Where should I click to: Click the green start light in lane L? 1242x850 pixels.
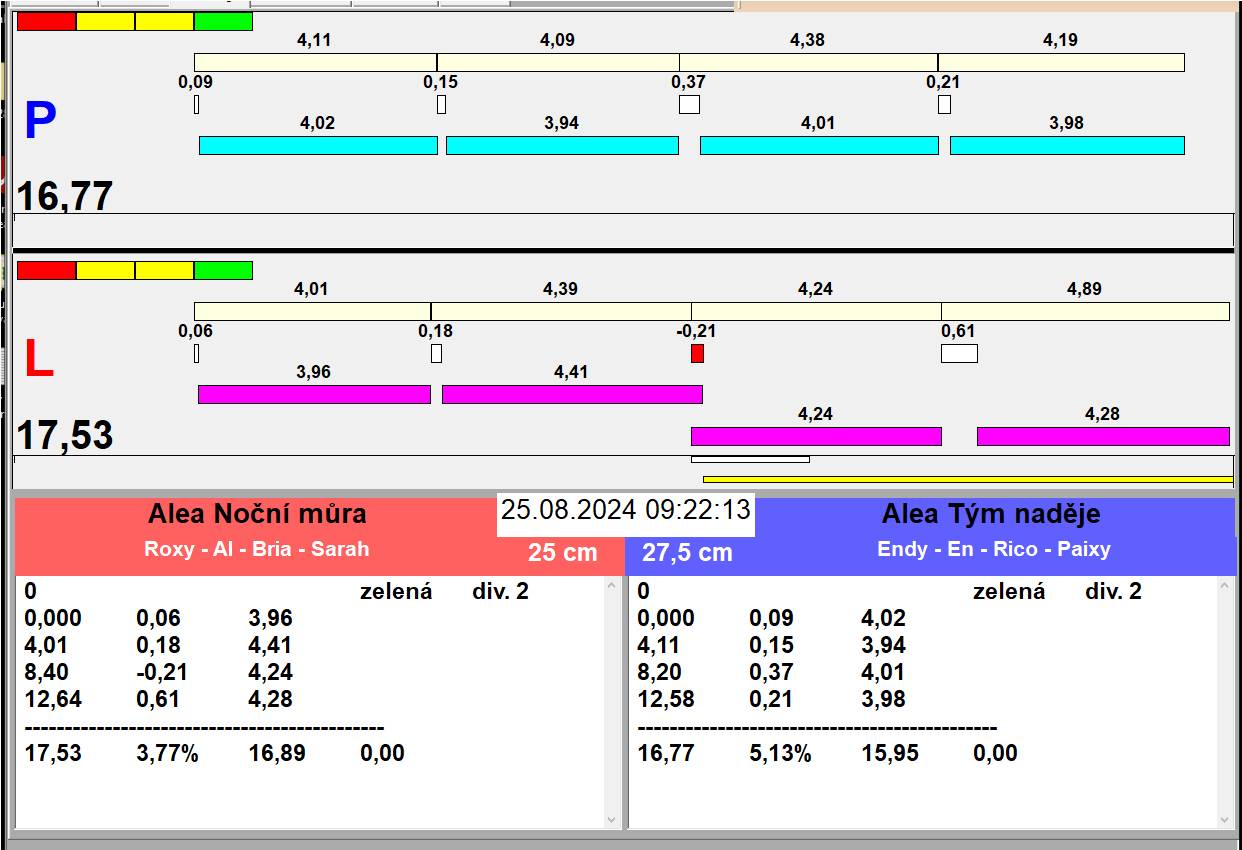click(x=223, y=270)
